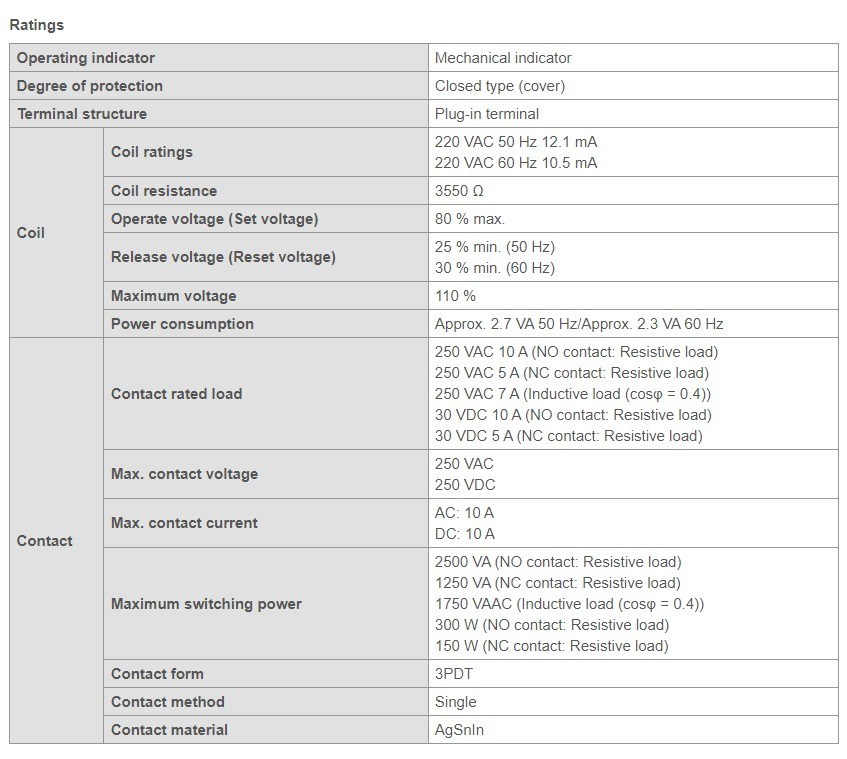Select the Closed type (cover) value
847x759 pixels.
click(x=500, y=86)
